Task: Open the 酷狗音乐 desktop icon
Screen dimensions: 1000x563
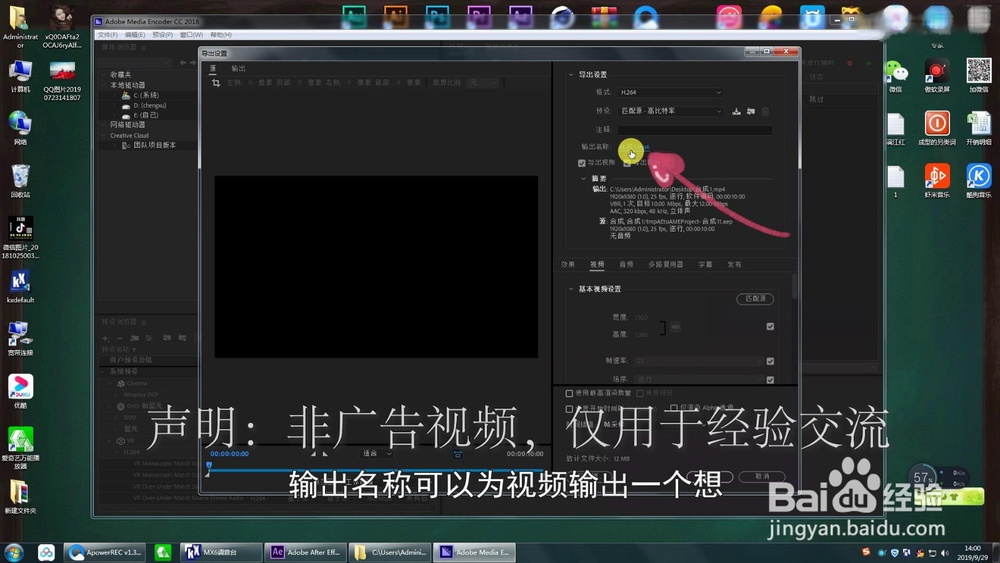Action: click(978, 181)
